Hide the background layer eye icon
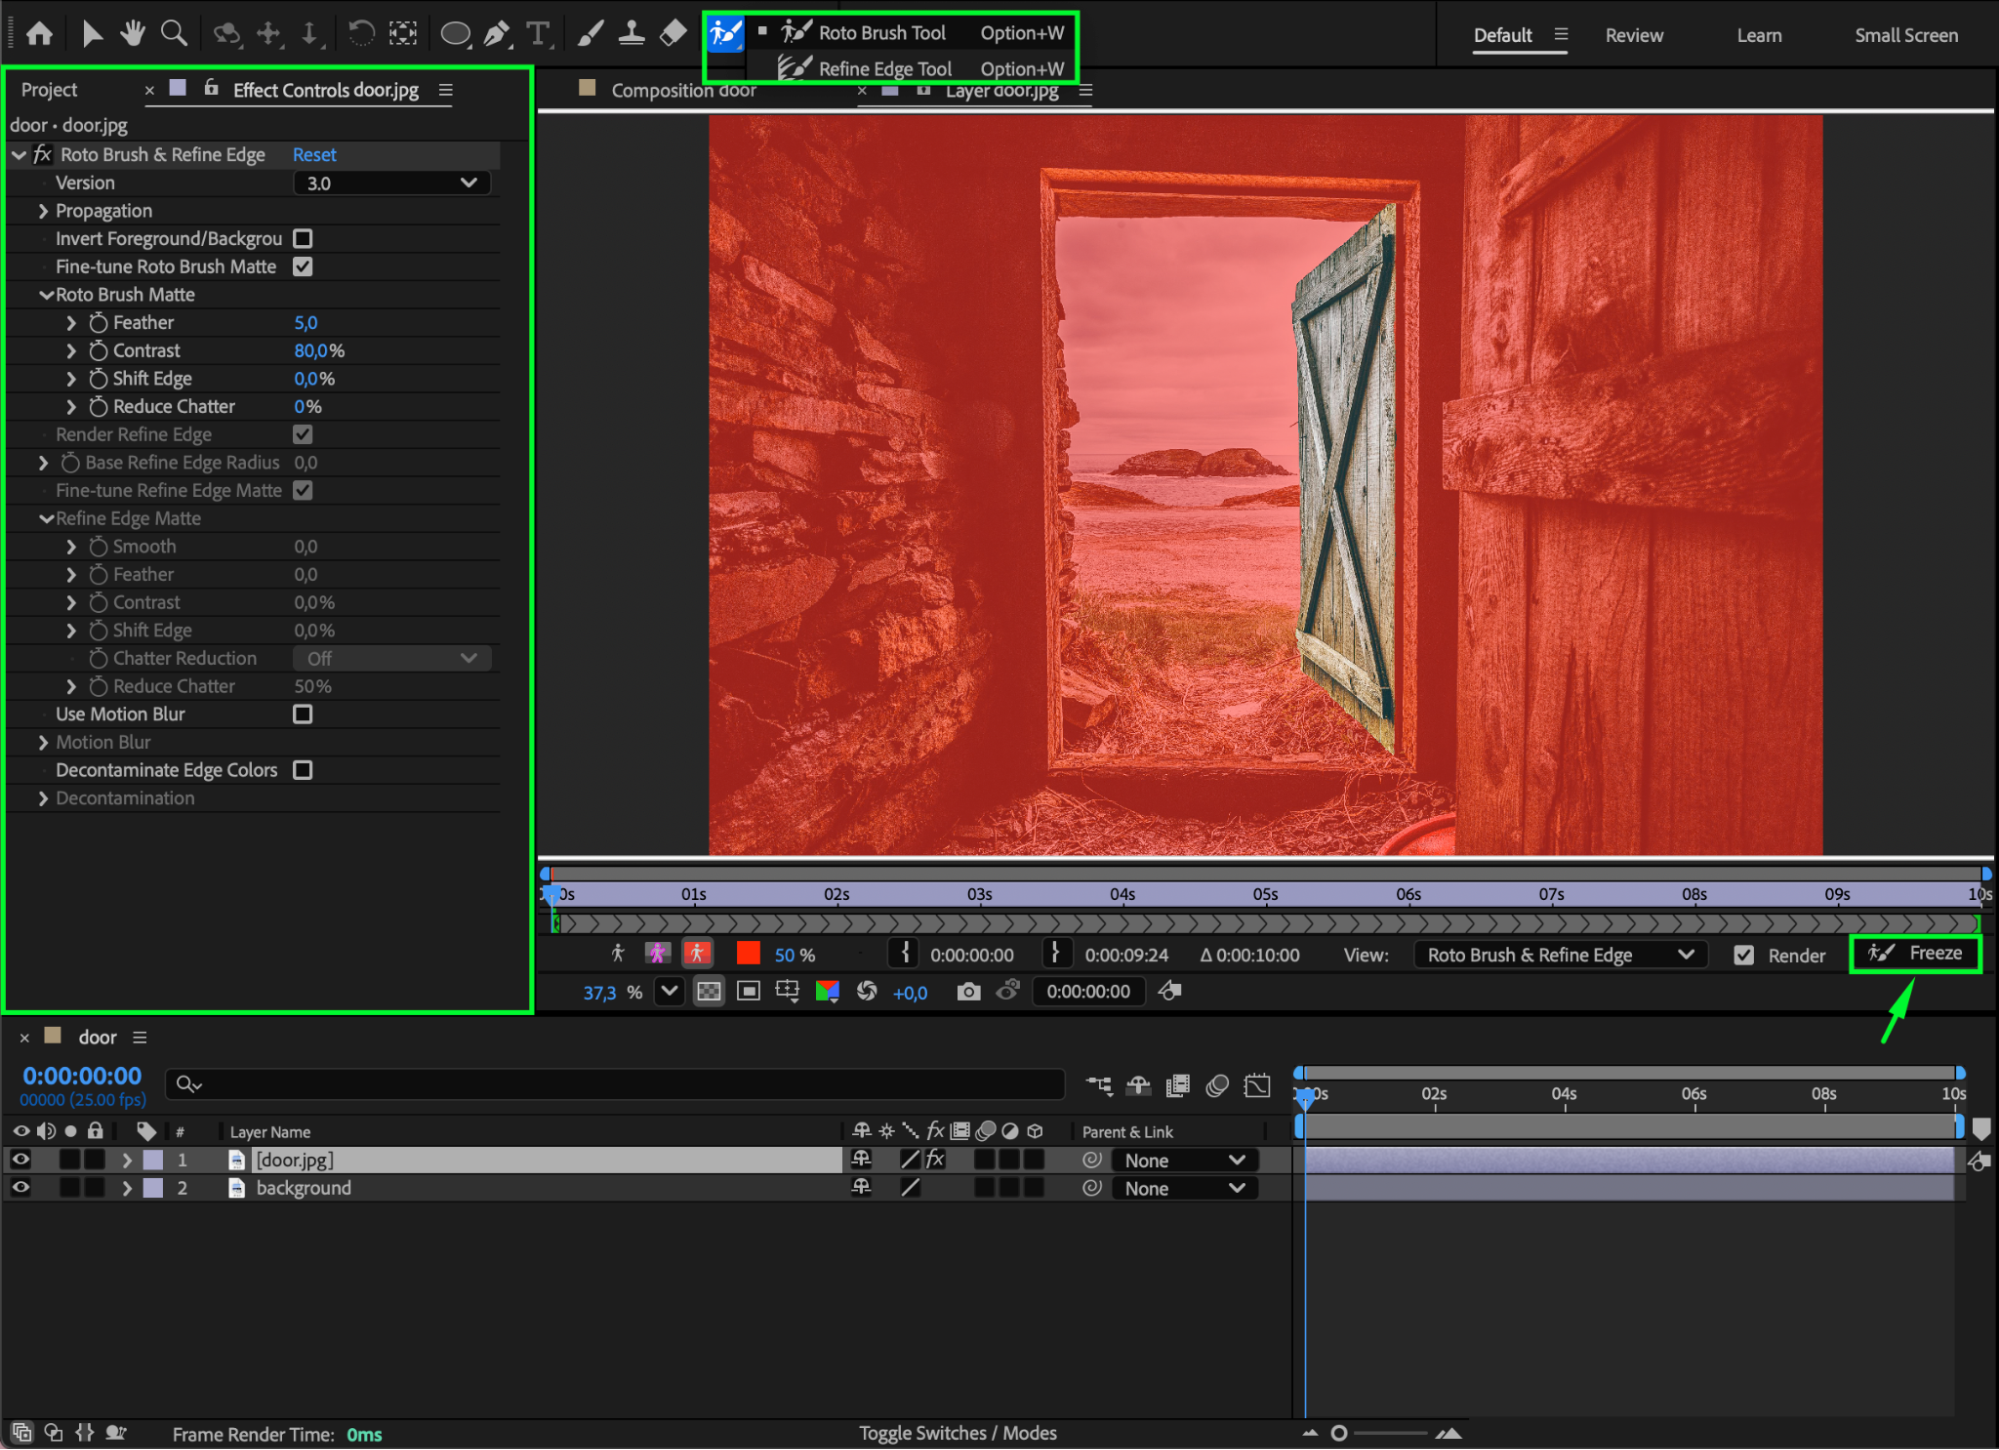This screenshot has width=1999, height=1450. (x=21, y=1188)
